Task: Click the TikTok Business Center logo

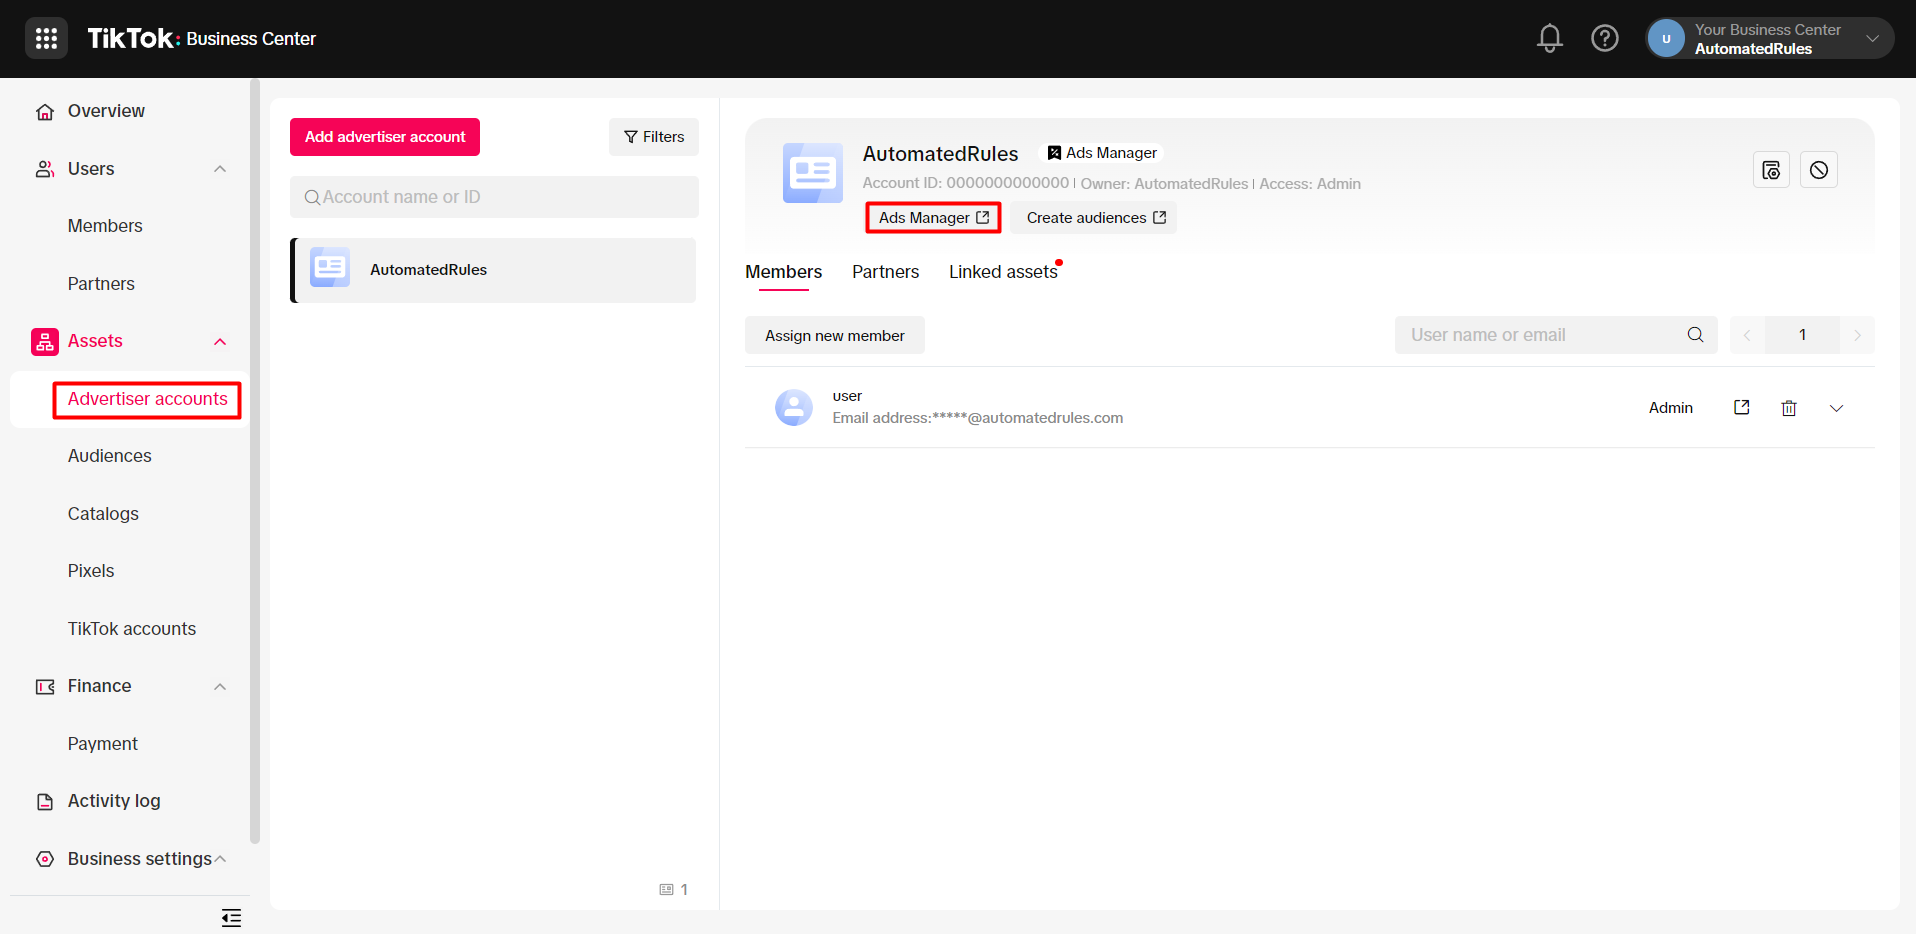Action: coord(201,38)
